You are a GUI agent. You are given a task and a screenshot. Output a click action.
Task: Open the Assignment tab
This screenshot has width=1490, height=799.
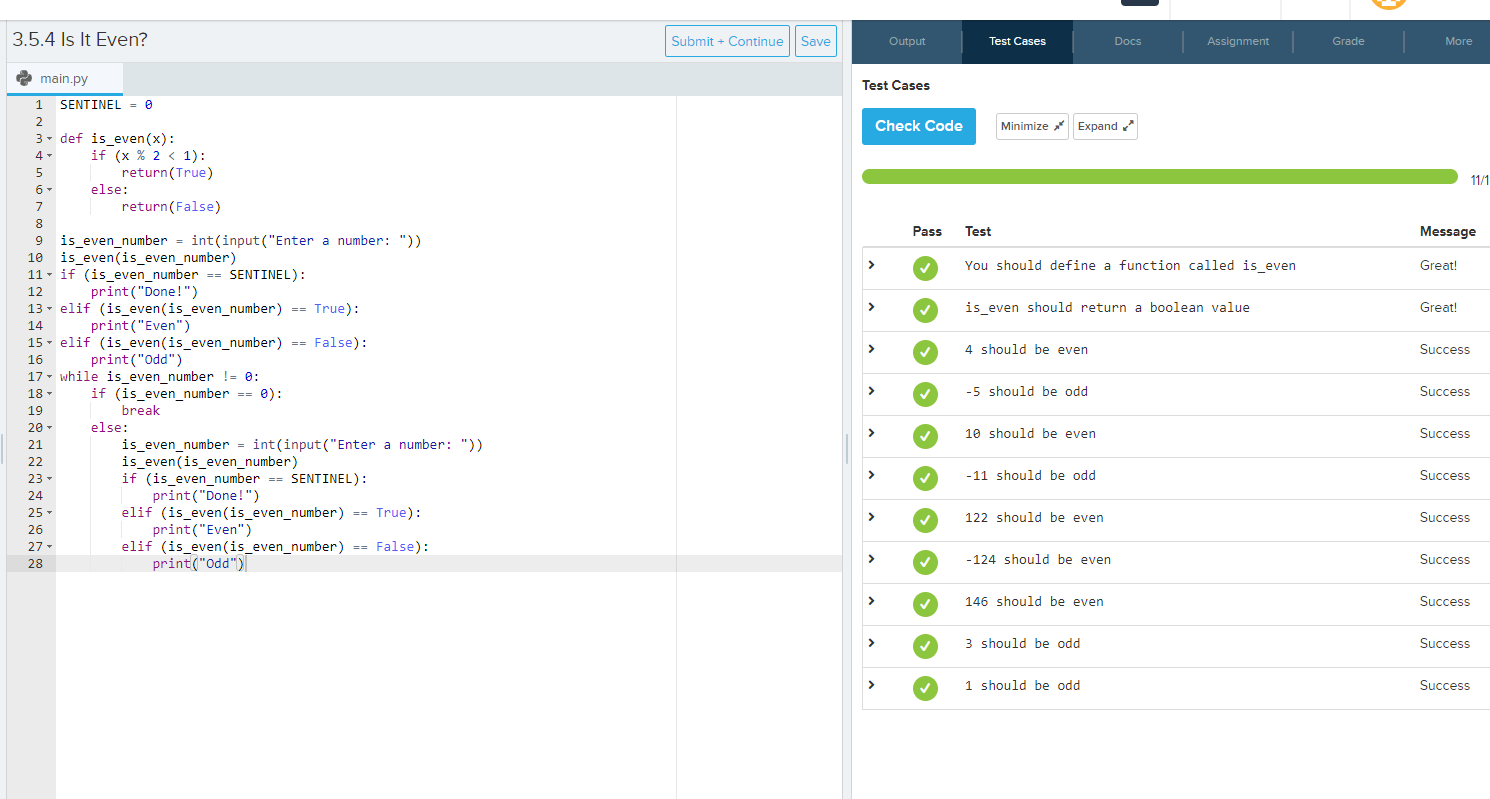(x=1238, y=41)
